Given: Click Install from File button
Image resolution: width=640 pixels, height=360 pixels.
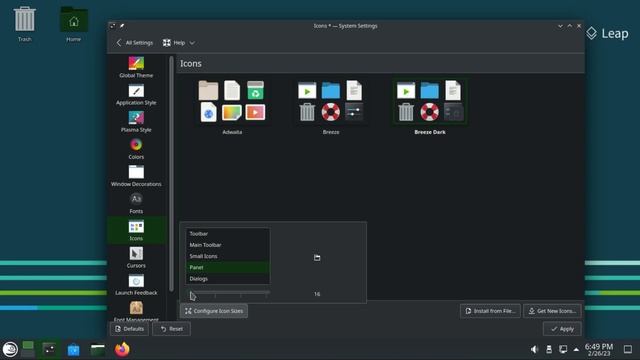Looking at the screenshot, I should pyautogui.click(x=490, y=311).
